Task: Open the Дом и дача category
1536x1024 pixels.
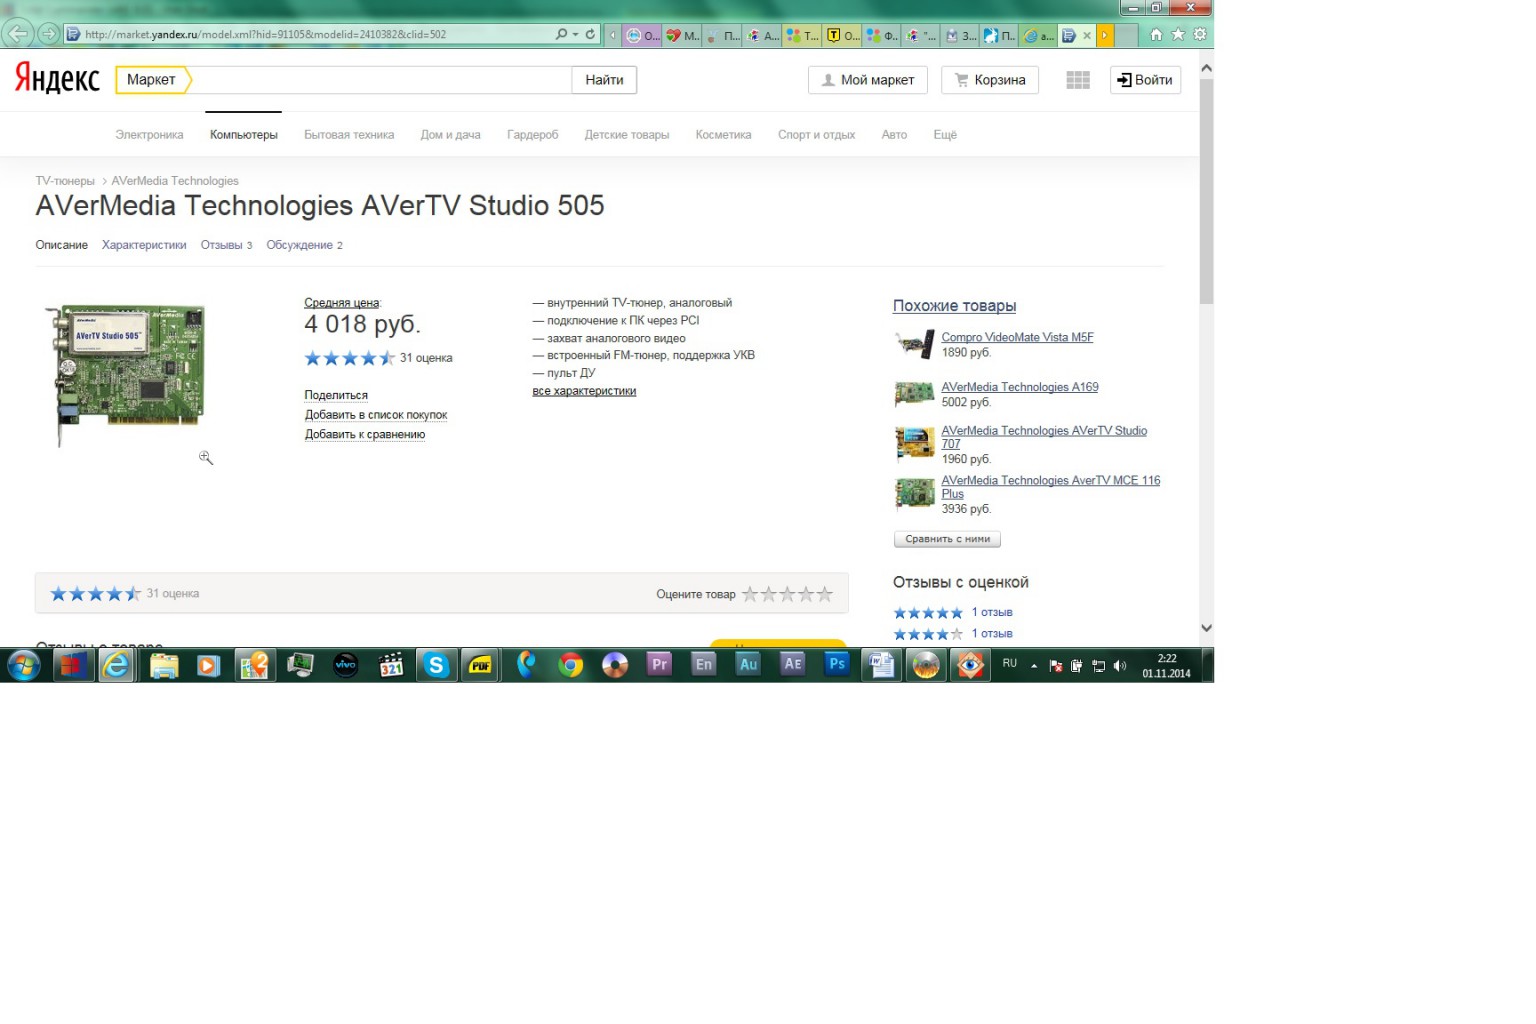Action: pyautogui.click(x=450, y=135)
